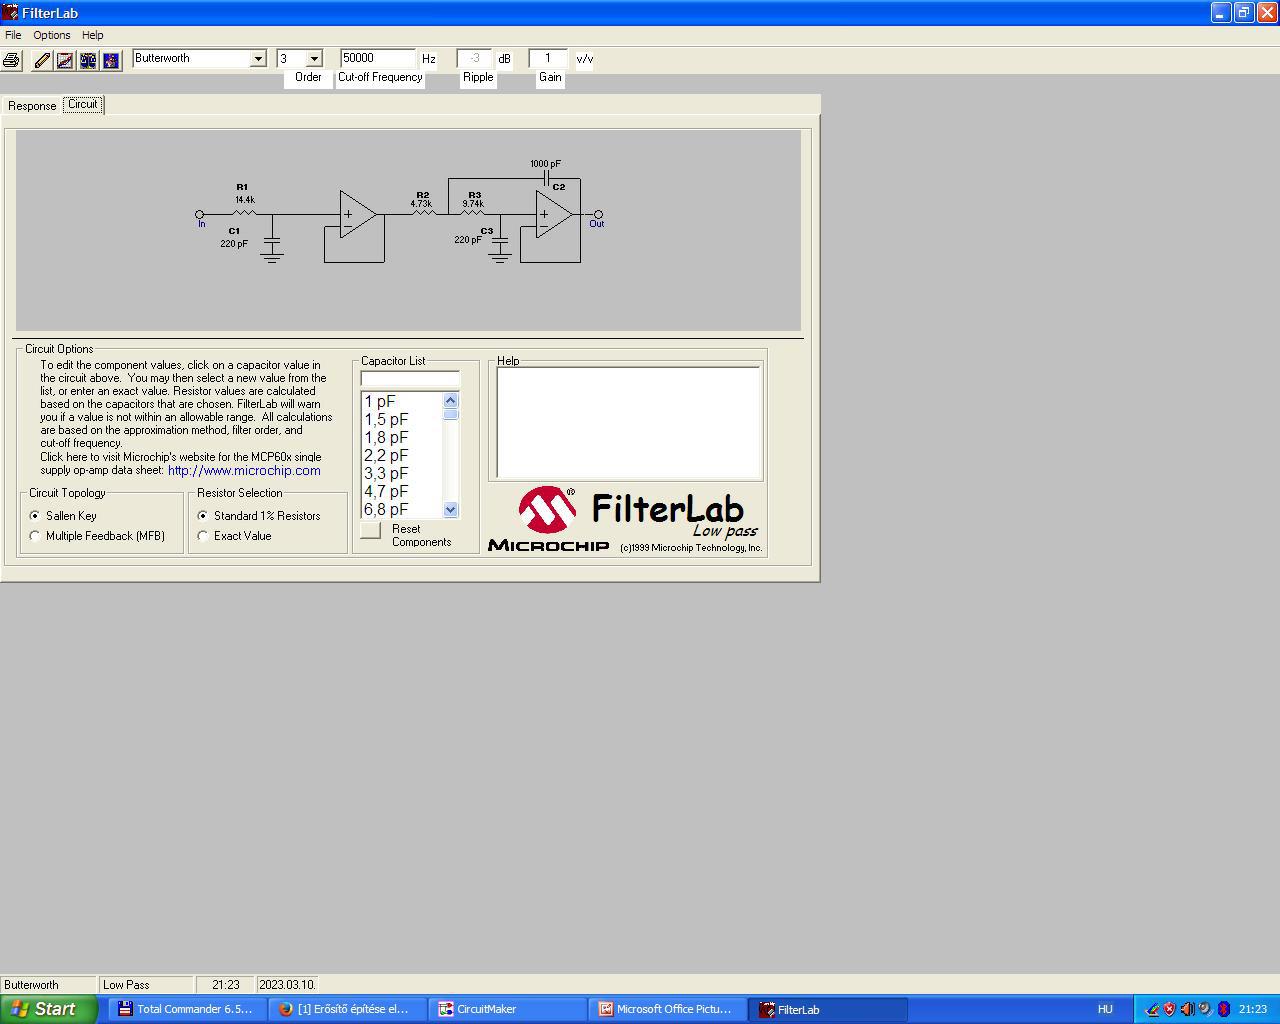Image resolution: width=1280 pixels, height=1024 pixels.
Task: Open the Butterworth approximation dropdown
Action: [258, 59]
